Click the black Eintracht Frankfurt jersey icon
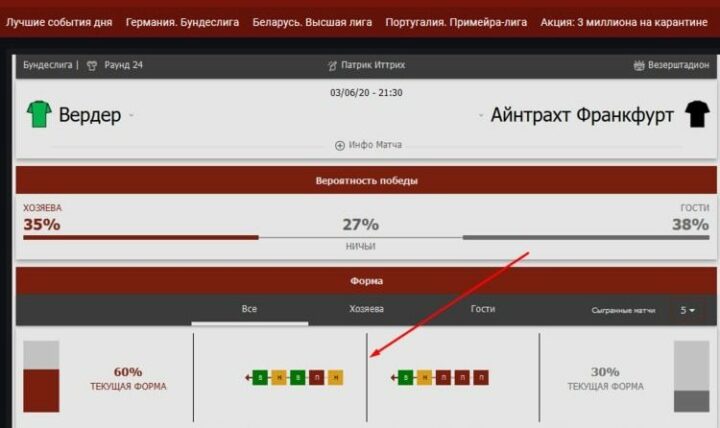The width and height of the screenshot is (720, 428). [x=696, y=114]
